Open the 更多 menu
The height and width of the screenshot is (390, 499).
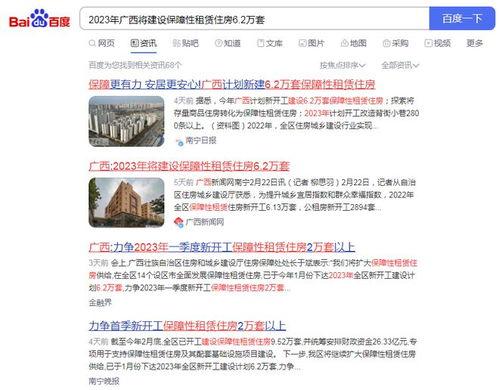(x=474, y=43)
